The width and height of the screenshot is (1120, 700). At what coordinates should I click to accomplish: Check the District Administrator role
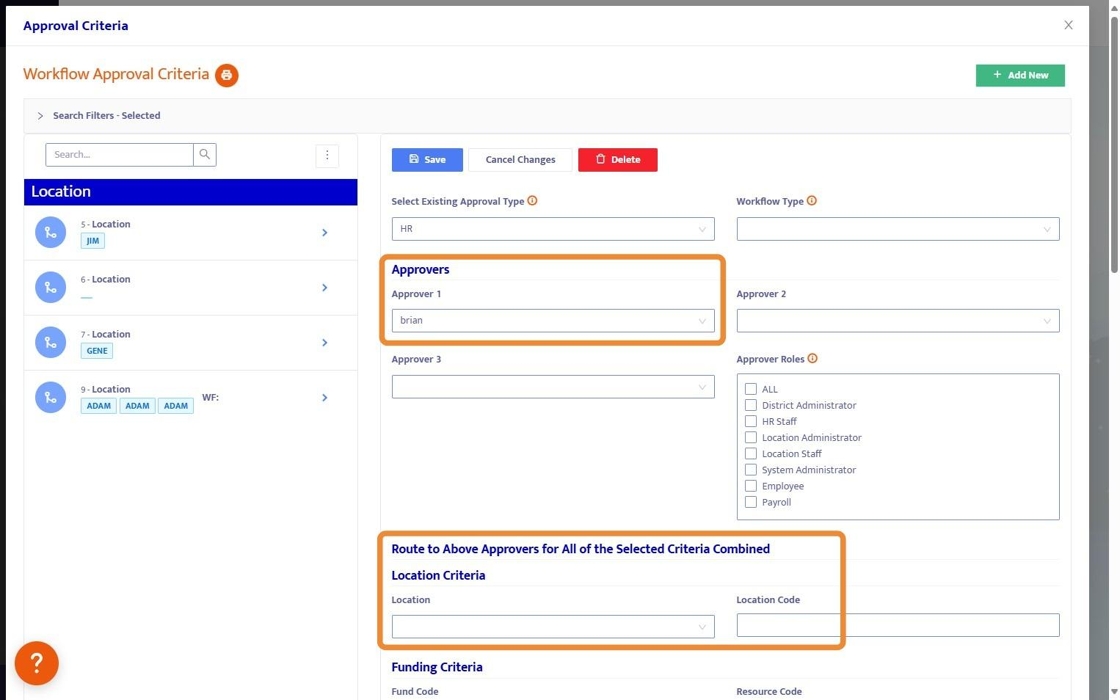751,405
